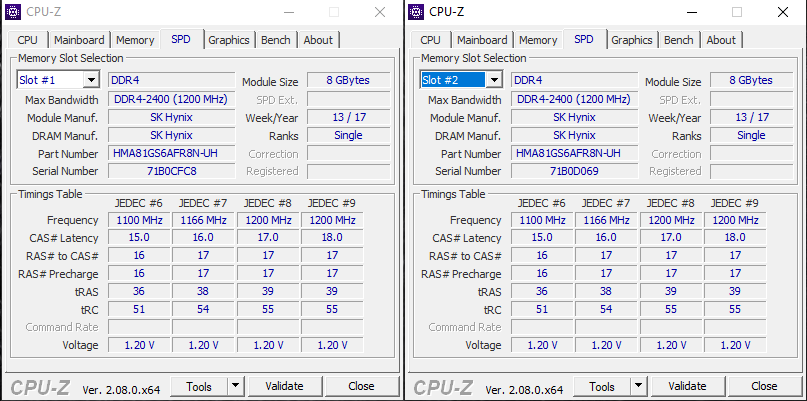Expand the Slot #1 memory slot dropdown
This screenshot has height=401, width=807.
pyautogui.click(x=92, y=80)
